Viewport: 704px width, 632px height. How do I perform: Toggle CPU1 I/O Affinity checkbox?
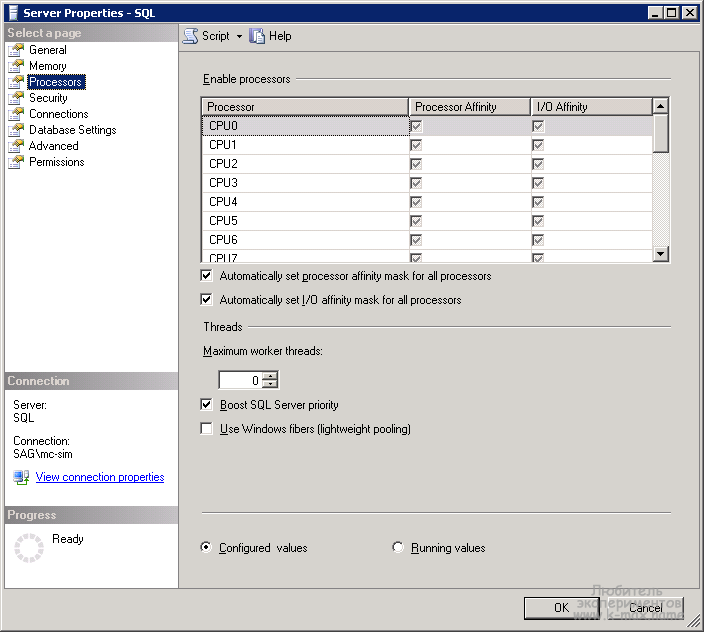click(x=538, y=145)
